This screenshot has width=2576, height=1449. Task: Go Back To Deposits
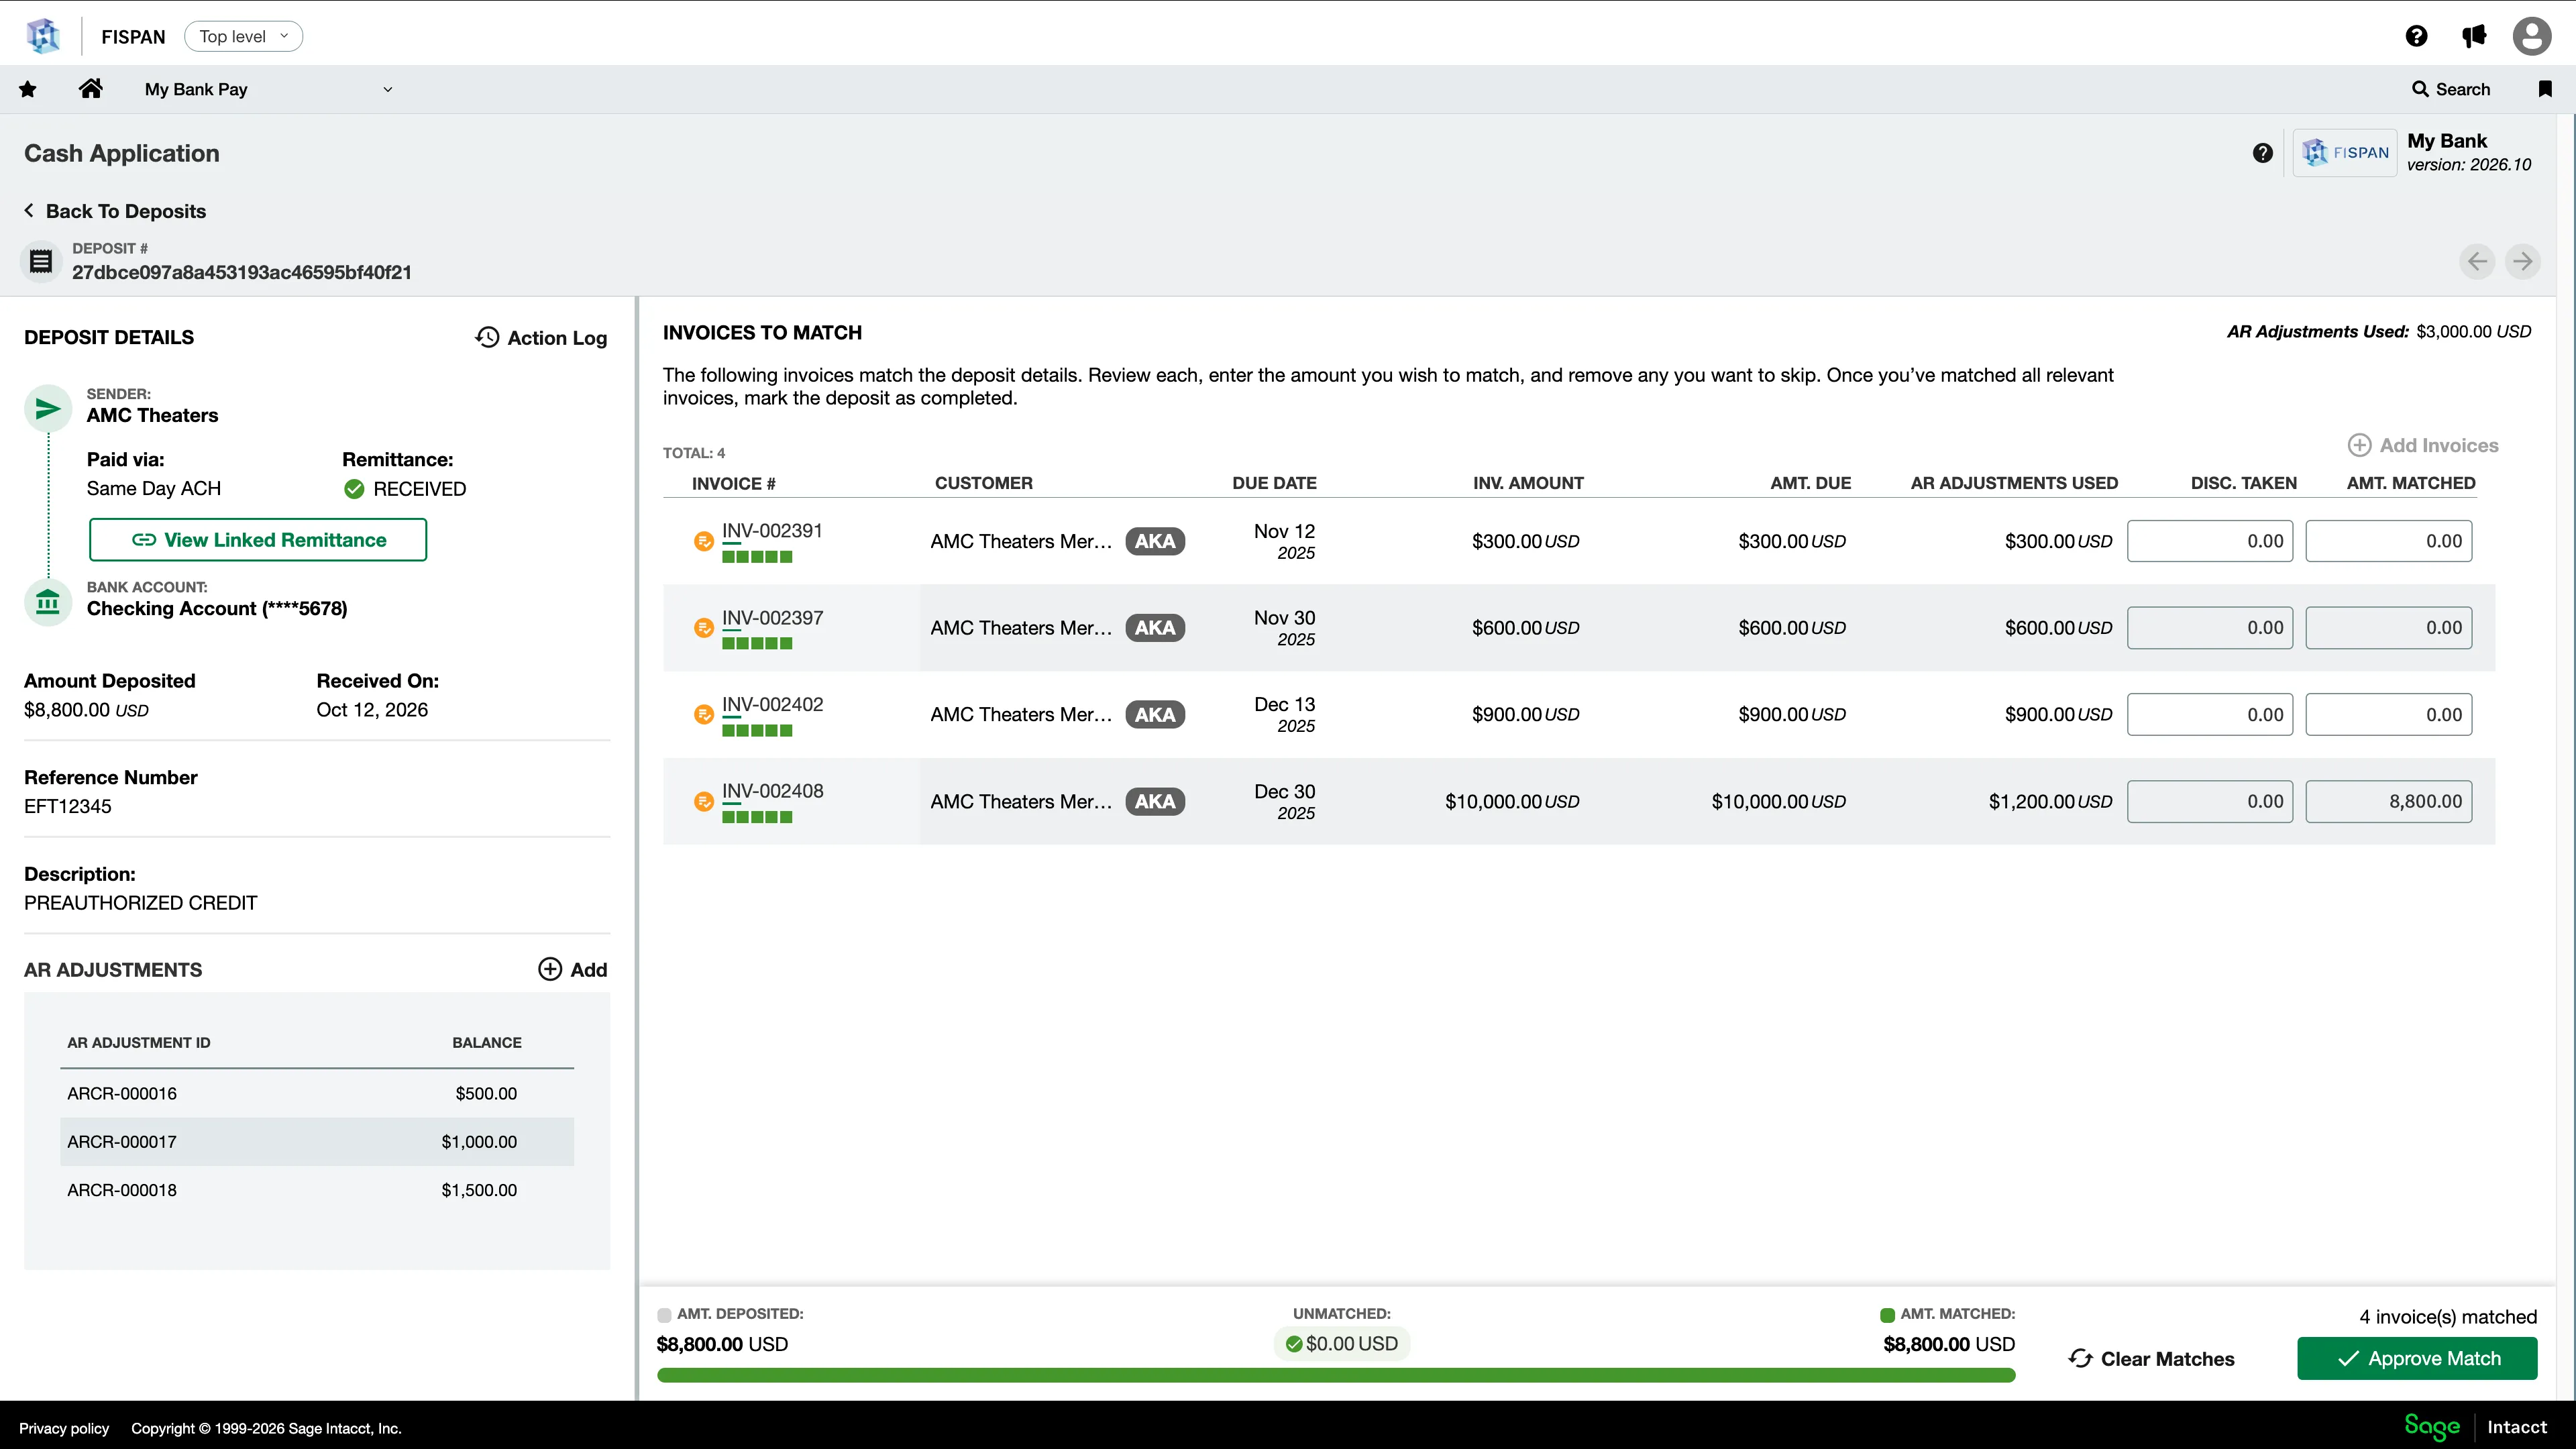click(115, 211)
